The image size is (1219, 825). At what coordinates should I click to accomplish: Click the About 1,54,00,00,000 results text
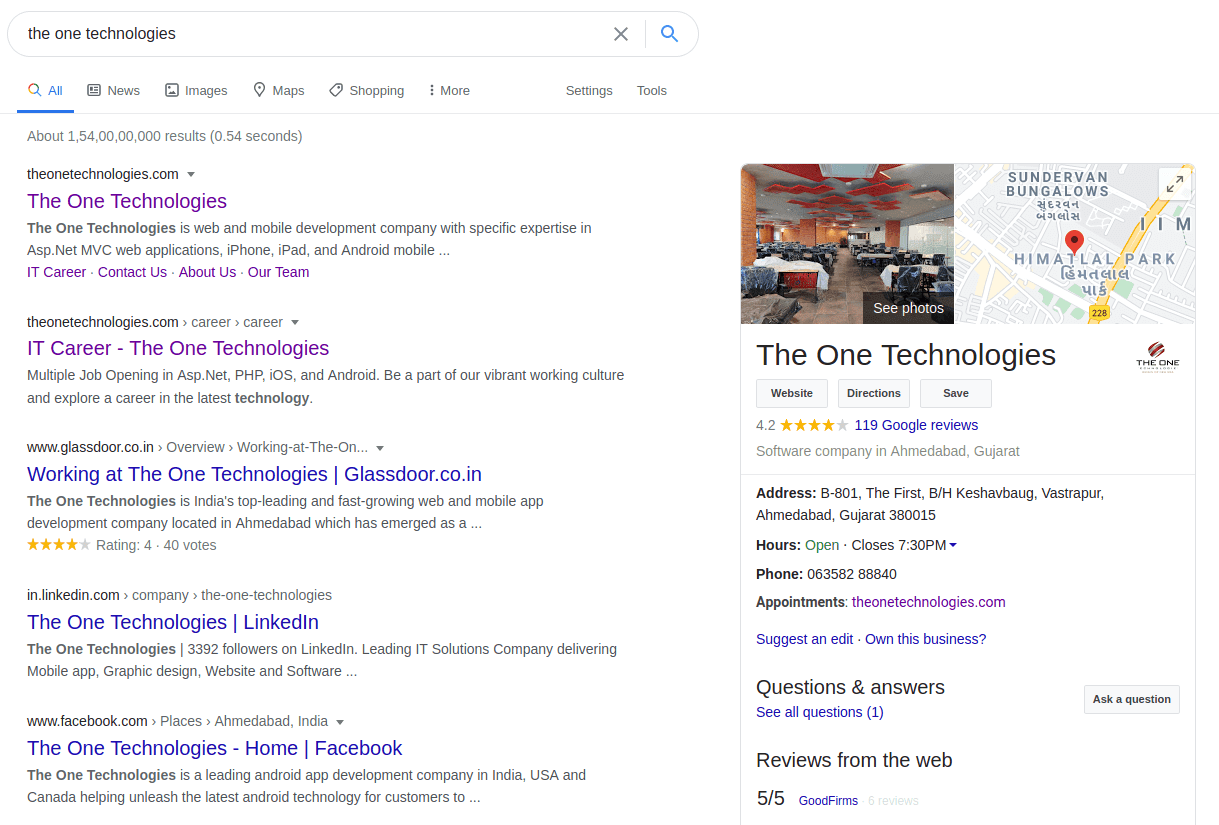pos(164,136)
